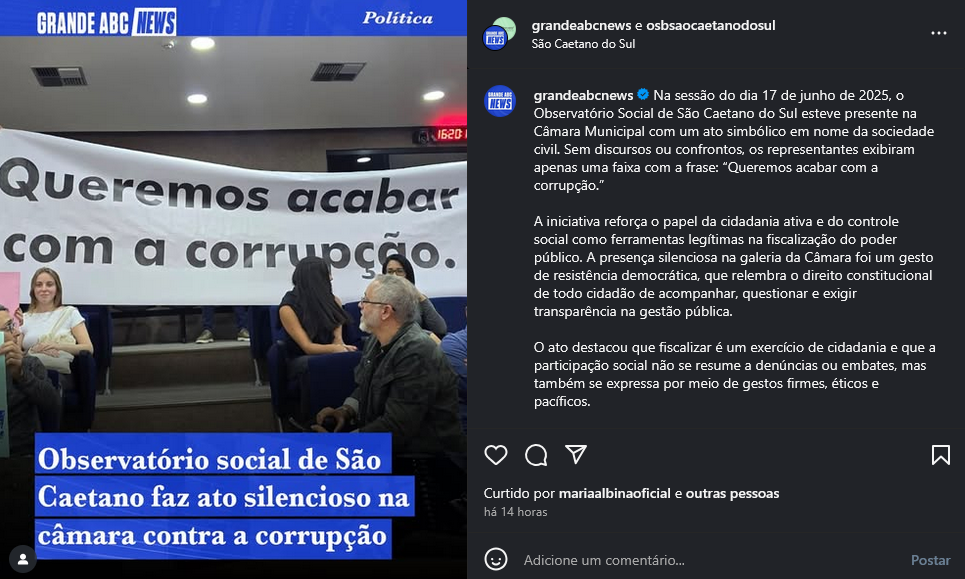Click the Postar button

(x=931, y=560)
